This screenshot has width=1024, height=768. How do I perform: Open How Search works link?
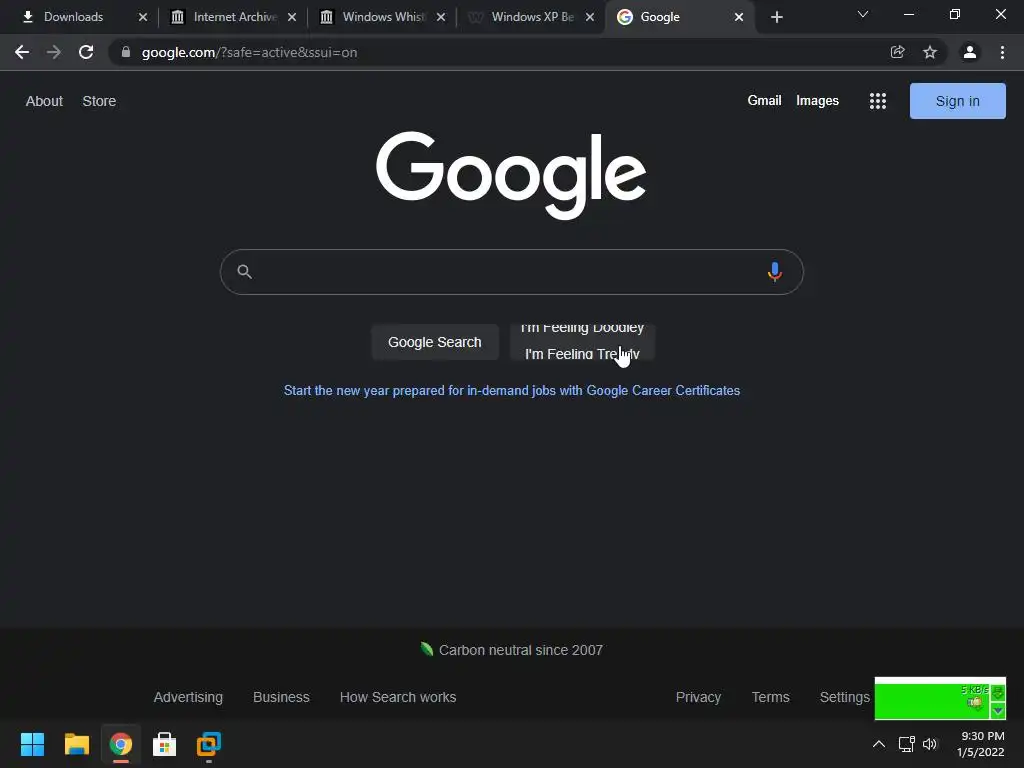coord(398,697)
